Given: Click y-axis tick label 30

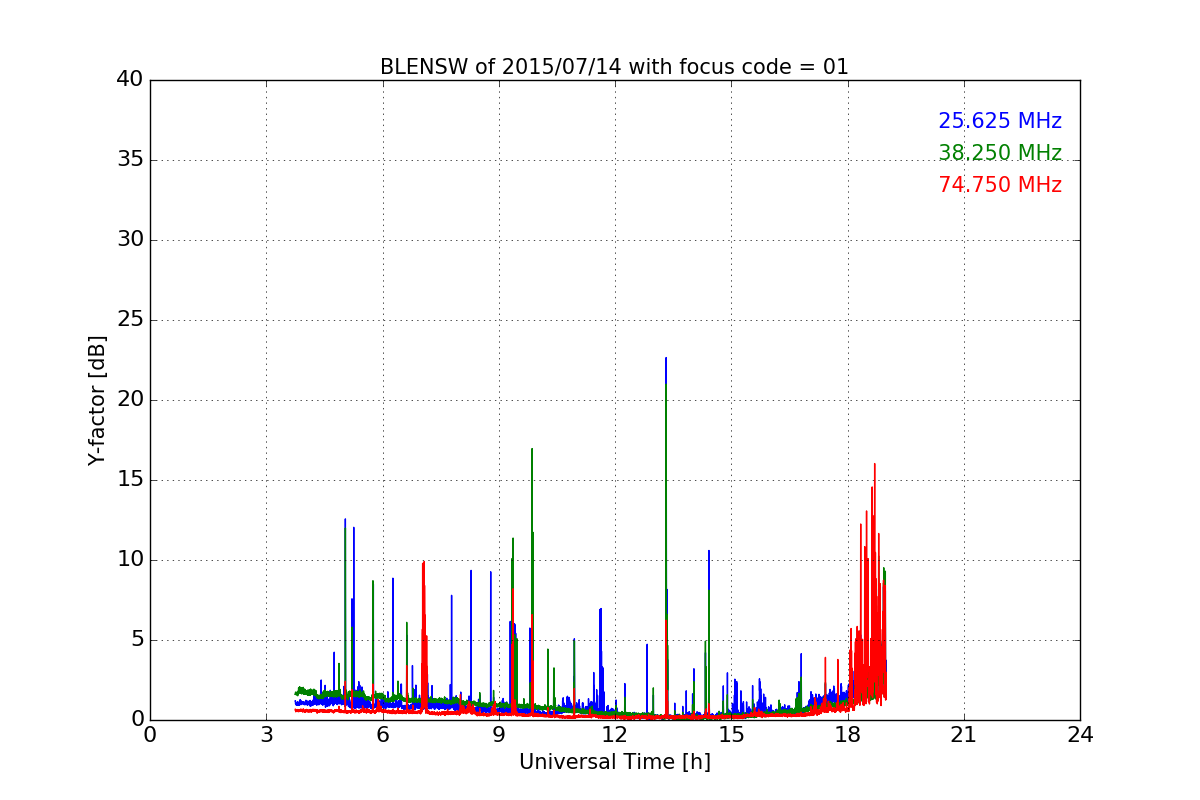Looking at the screenshot, I should coord(130,240).
